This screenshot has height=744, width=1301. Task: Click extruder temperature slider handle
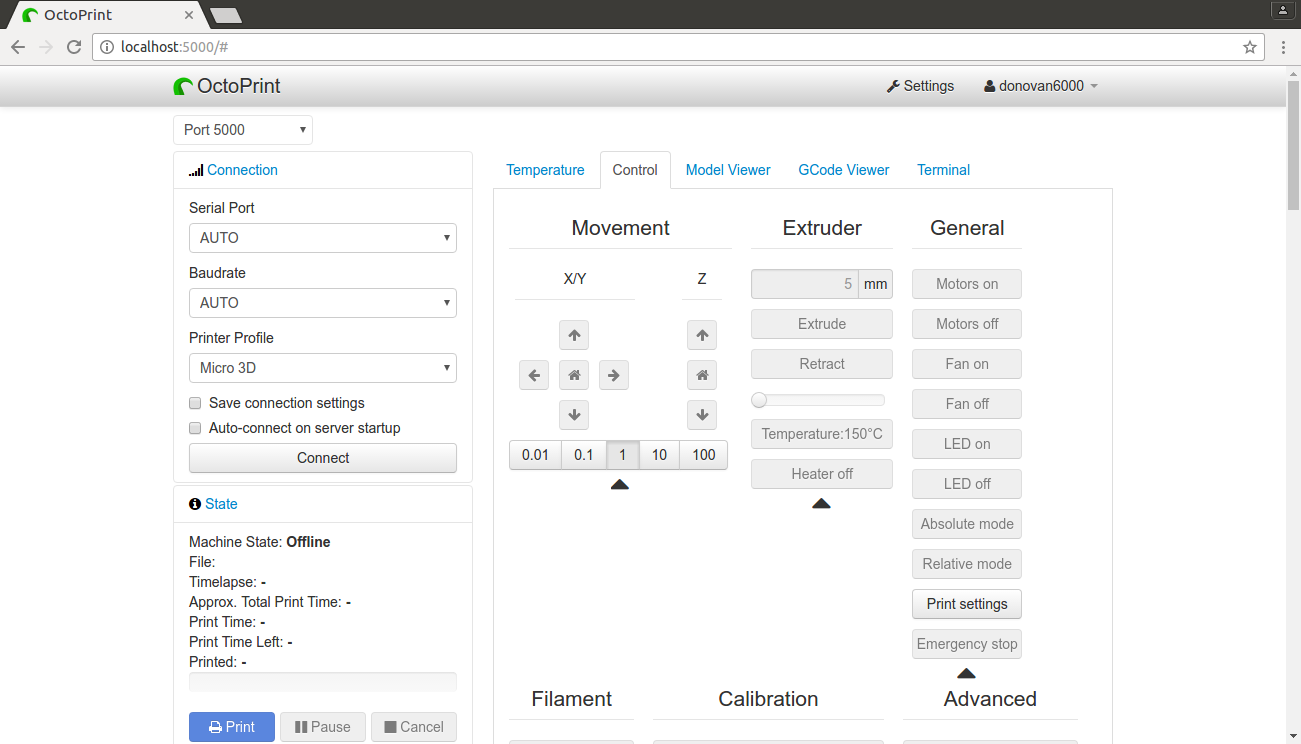click(x=759, y=400)
